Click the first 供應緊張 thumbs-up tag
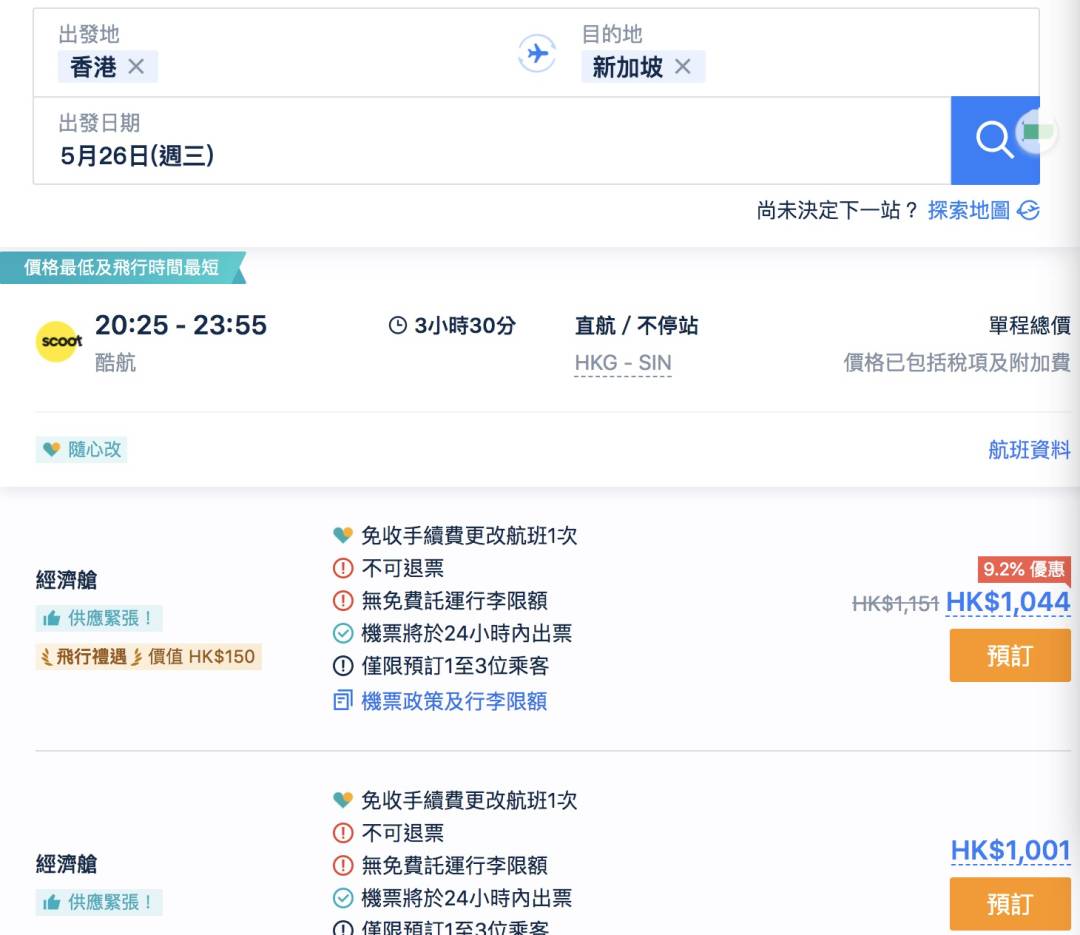1080x935 pixels. tap(99, 618)
